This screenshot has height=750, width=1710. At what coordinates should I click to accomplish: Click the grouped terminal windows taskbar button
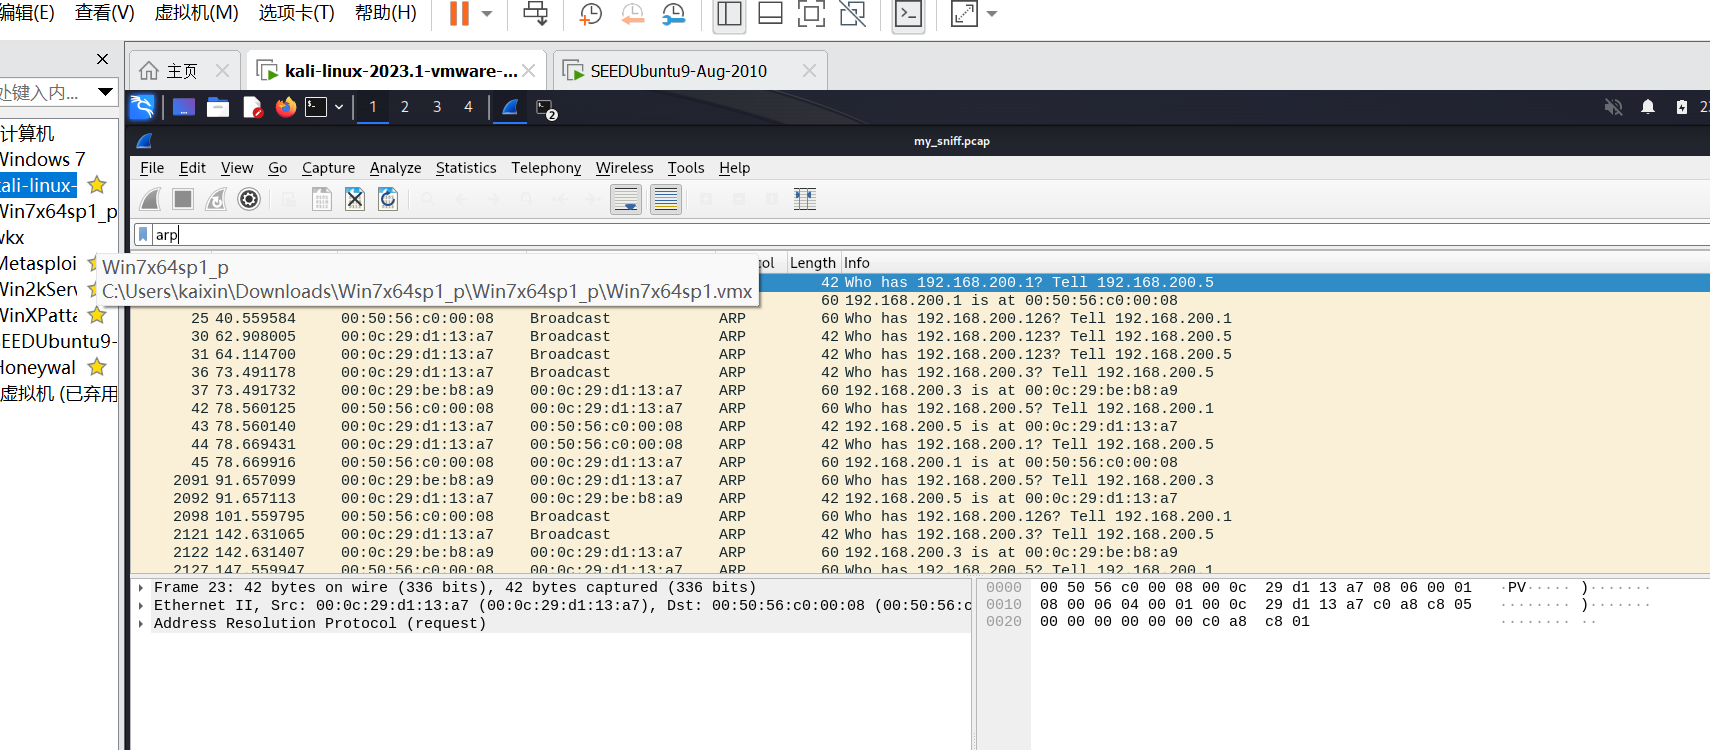pyautogui.click(x=546, y=108)
